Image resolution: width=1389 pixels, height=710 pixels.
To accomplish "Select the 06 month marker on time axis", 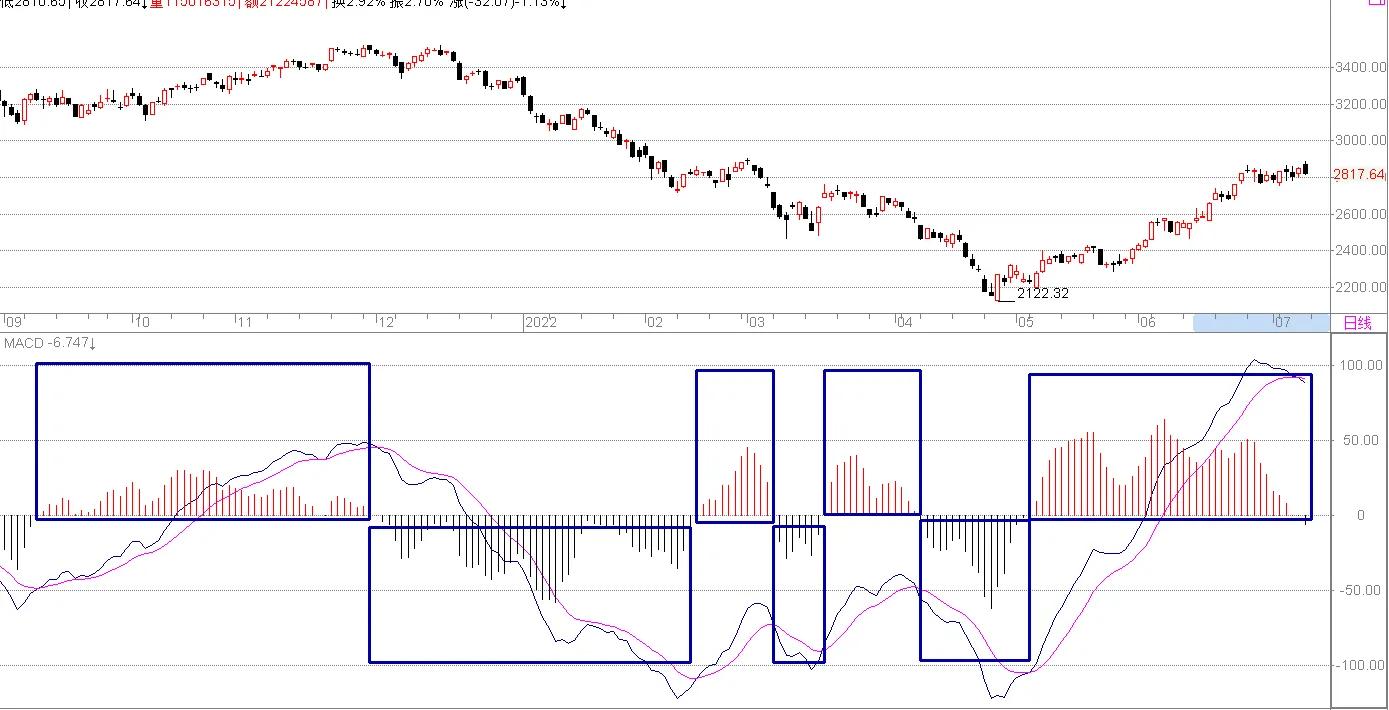I will pos(1147,322).
